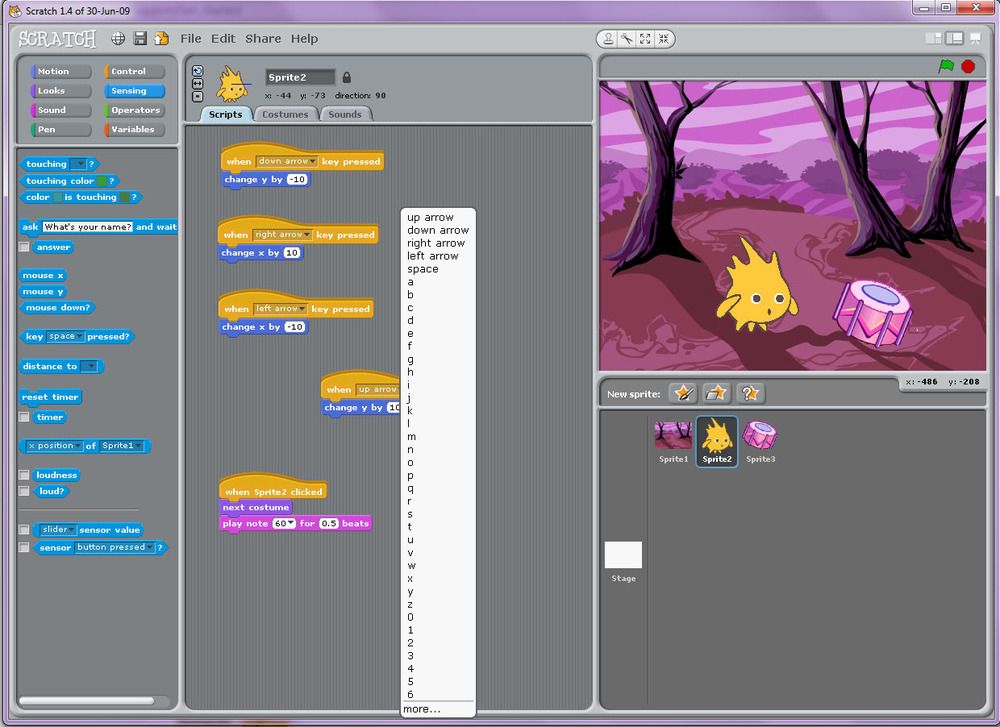The height and width of the screenshot is (727, 1000).
Task: Toggle the timer reporter checkbox
Action: pos(24,417)
